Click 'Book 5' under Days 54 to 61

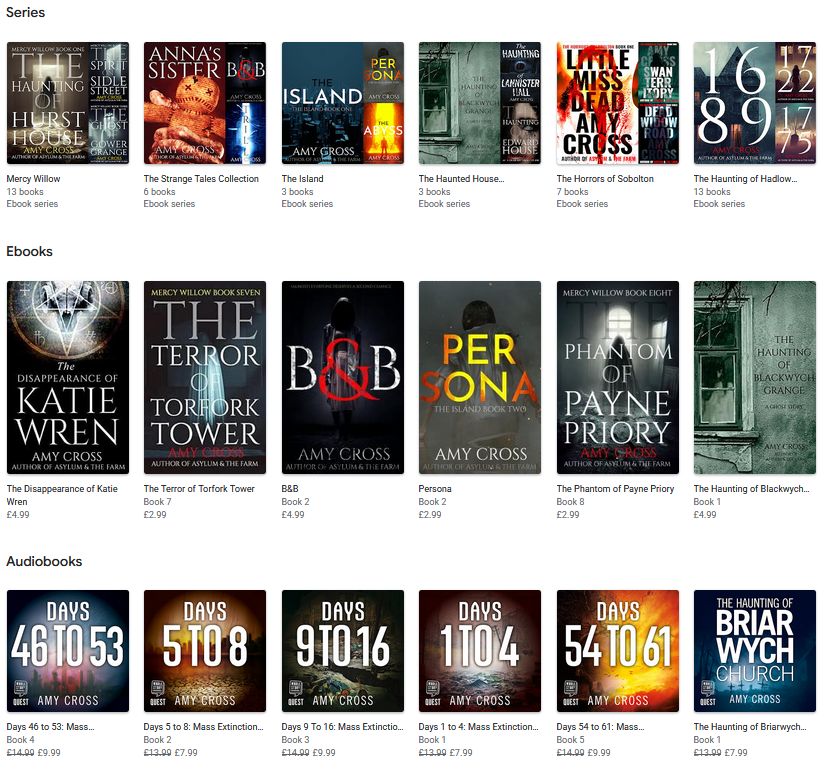pos(571,739)
